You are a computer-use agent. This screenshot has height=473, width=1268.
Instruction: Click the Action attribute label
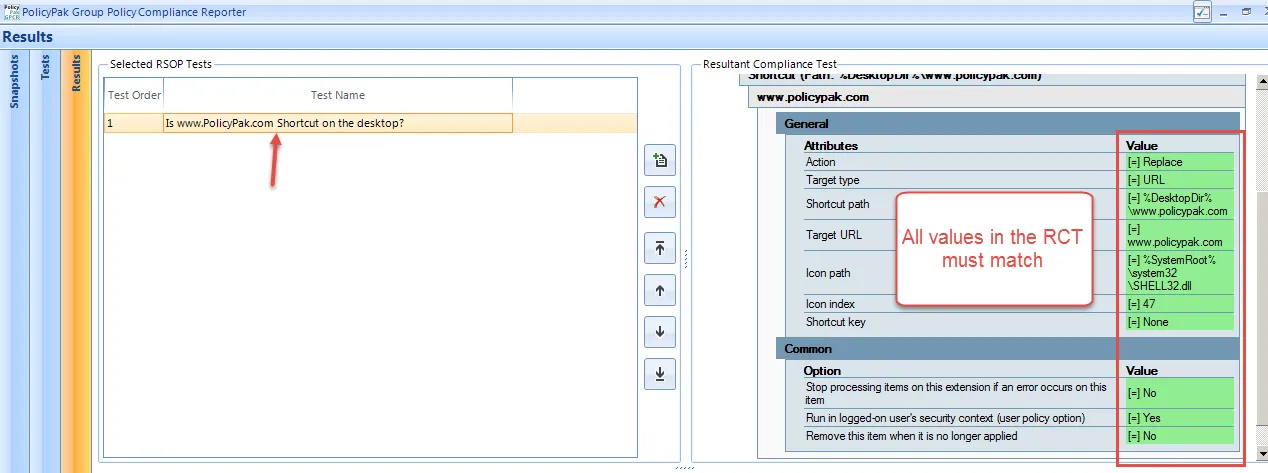(x=820, y=162)
